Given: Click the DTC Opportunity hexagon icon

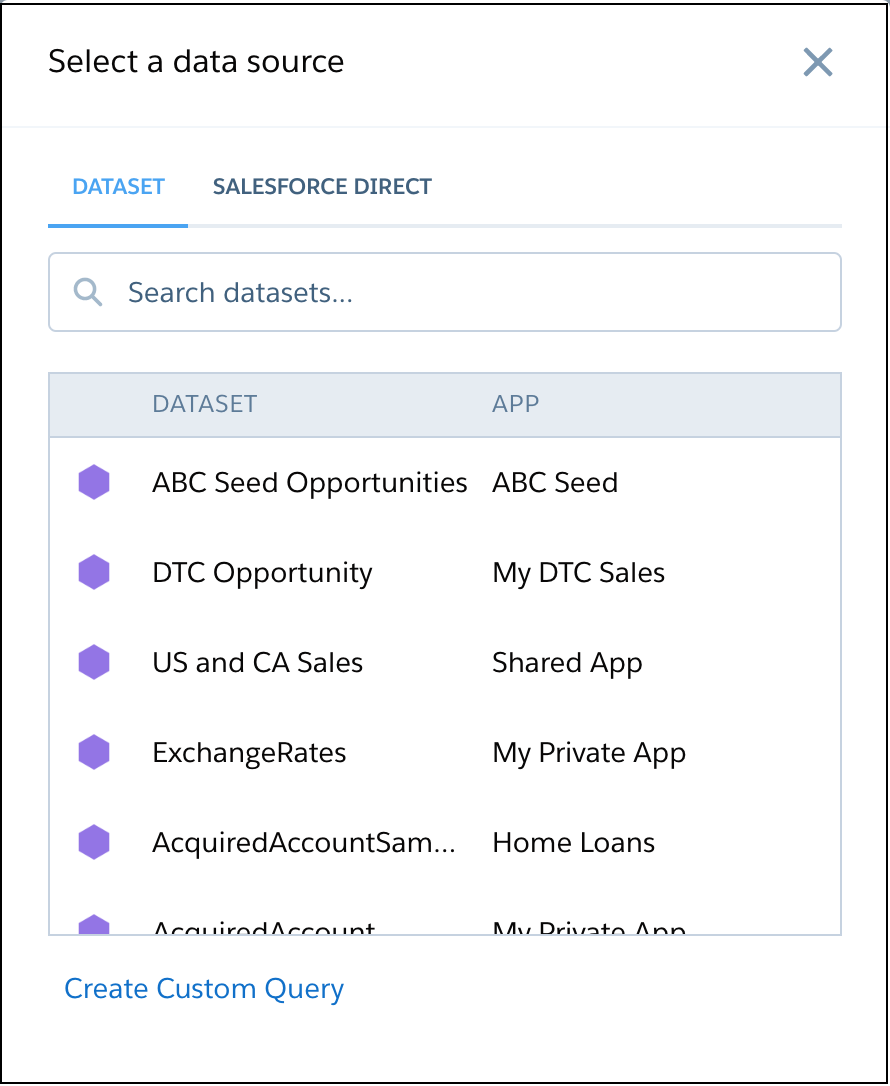Looking at the screenshot, I should (x=94, y=572).
